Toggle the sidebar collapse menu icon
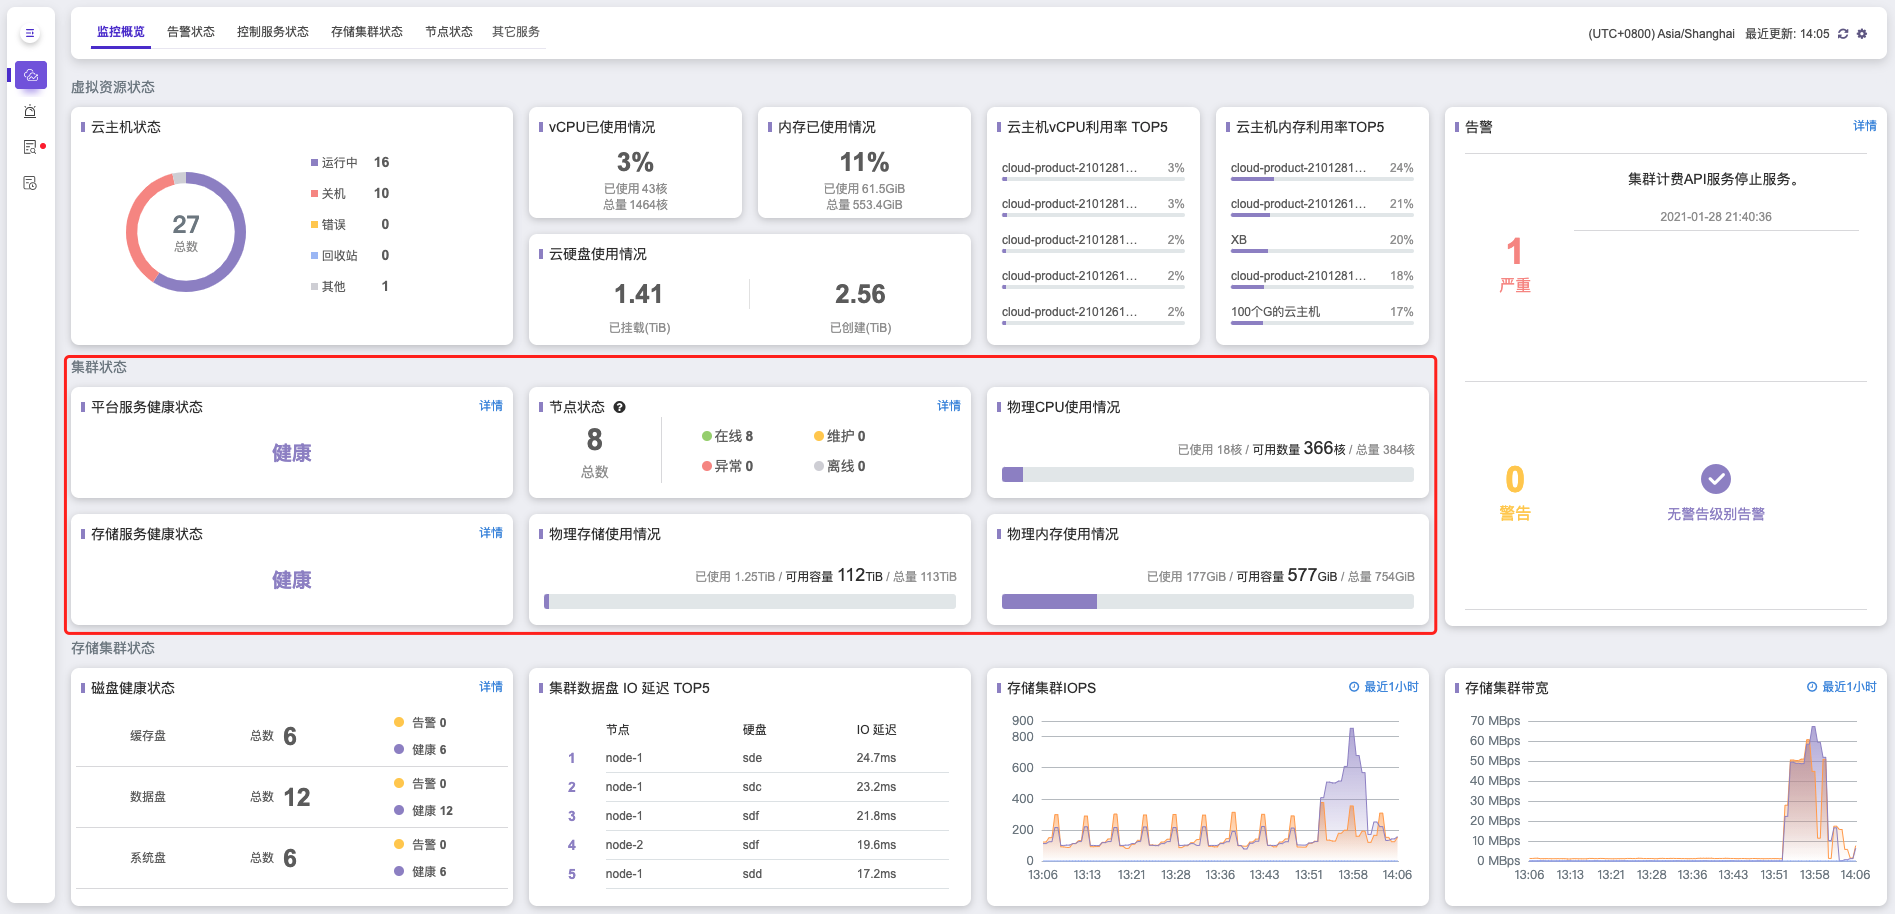Image resolution: width=1895 pixels, height=914 pixels. (x=30, y=33)
